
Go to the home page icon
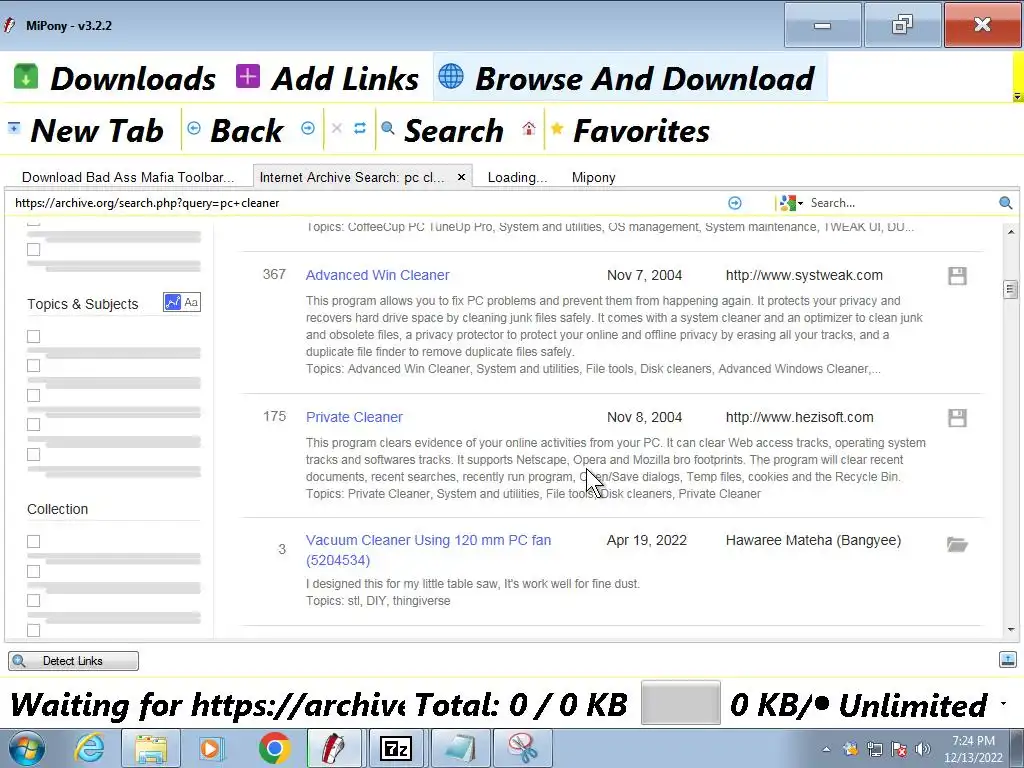(528, 128)
